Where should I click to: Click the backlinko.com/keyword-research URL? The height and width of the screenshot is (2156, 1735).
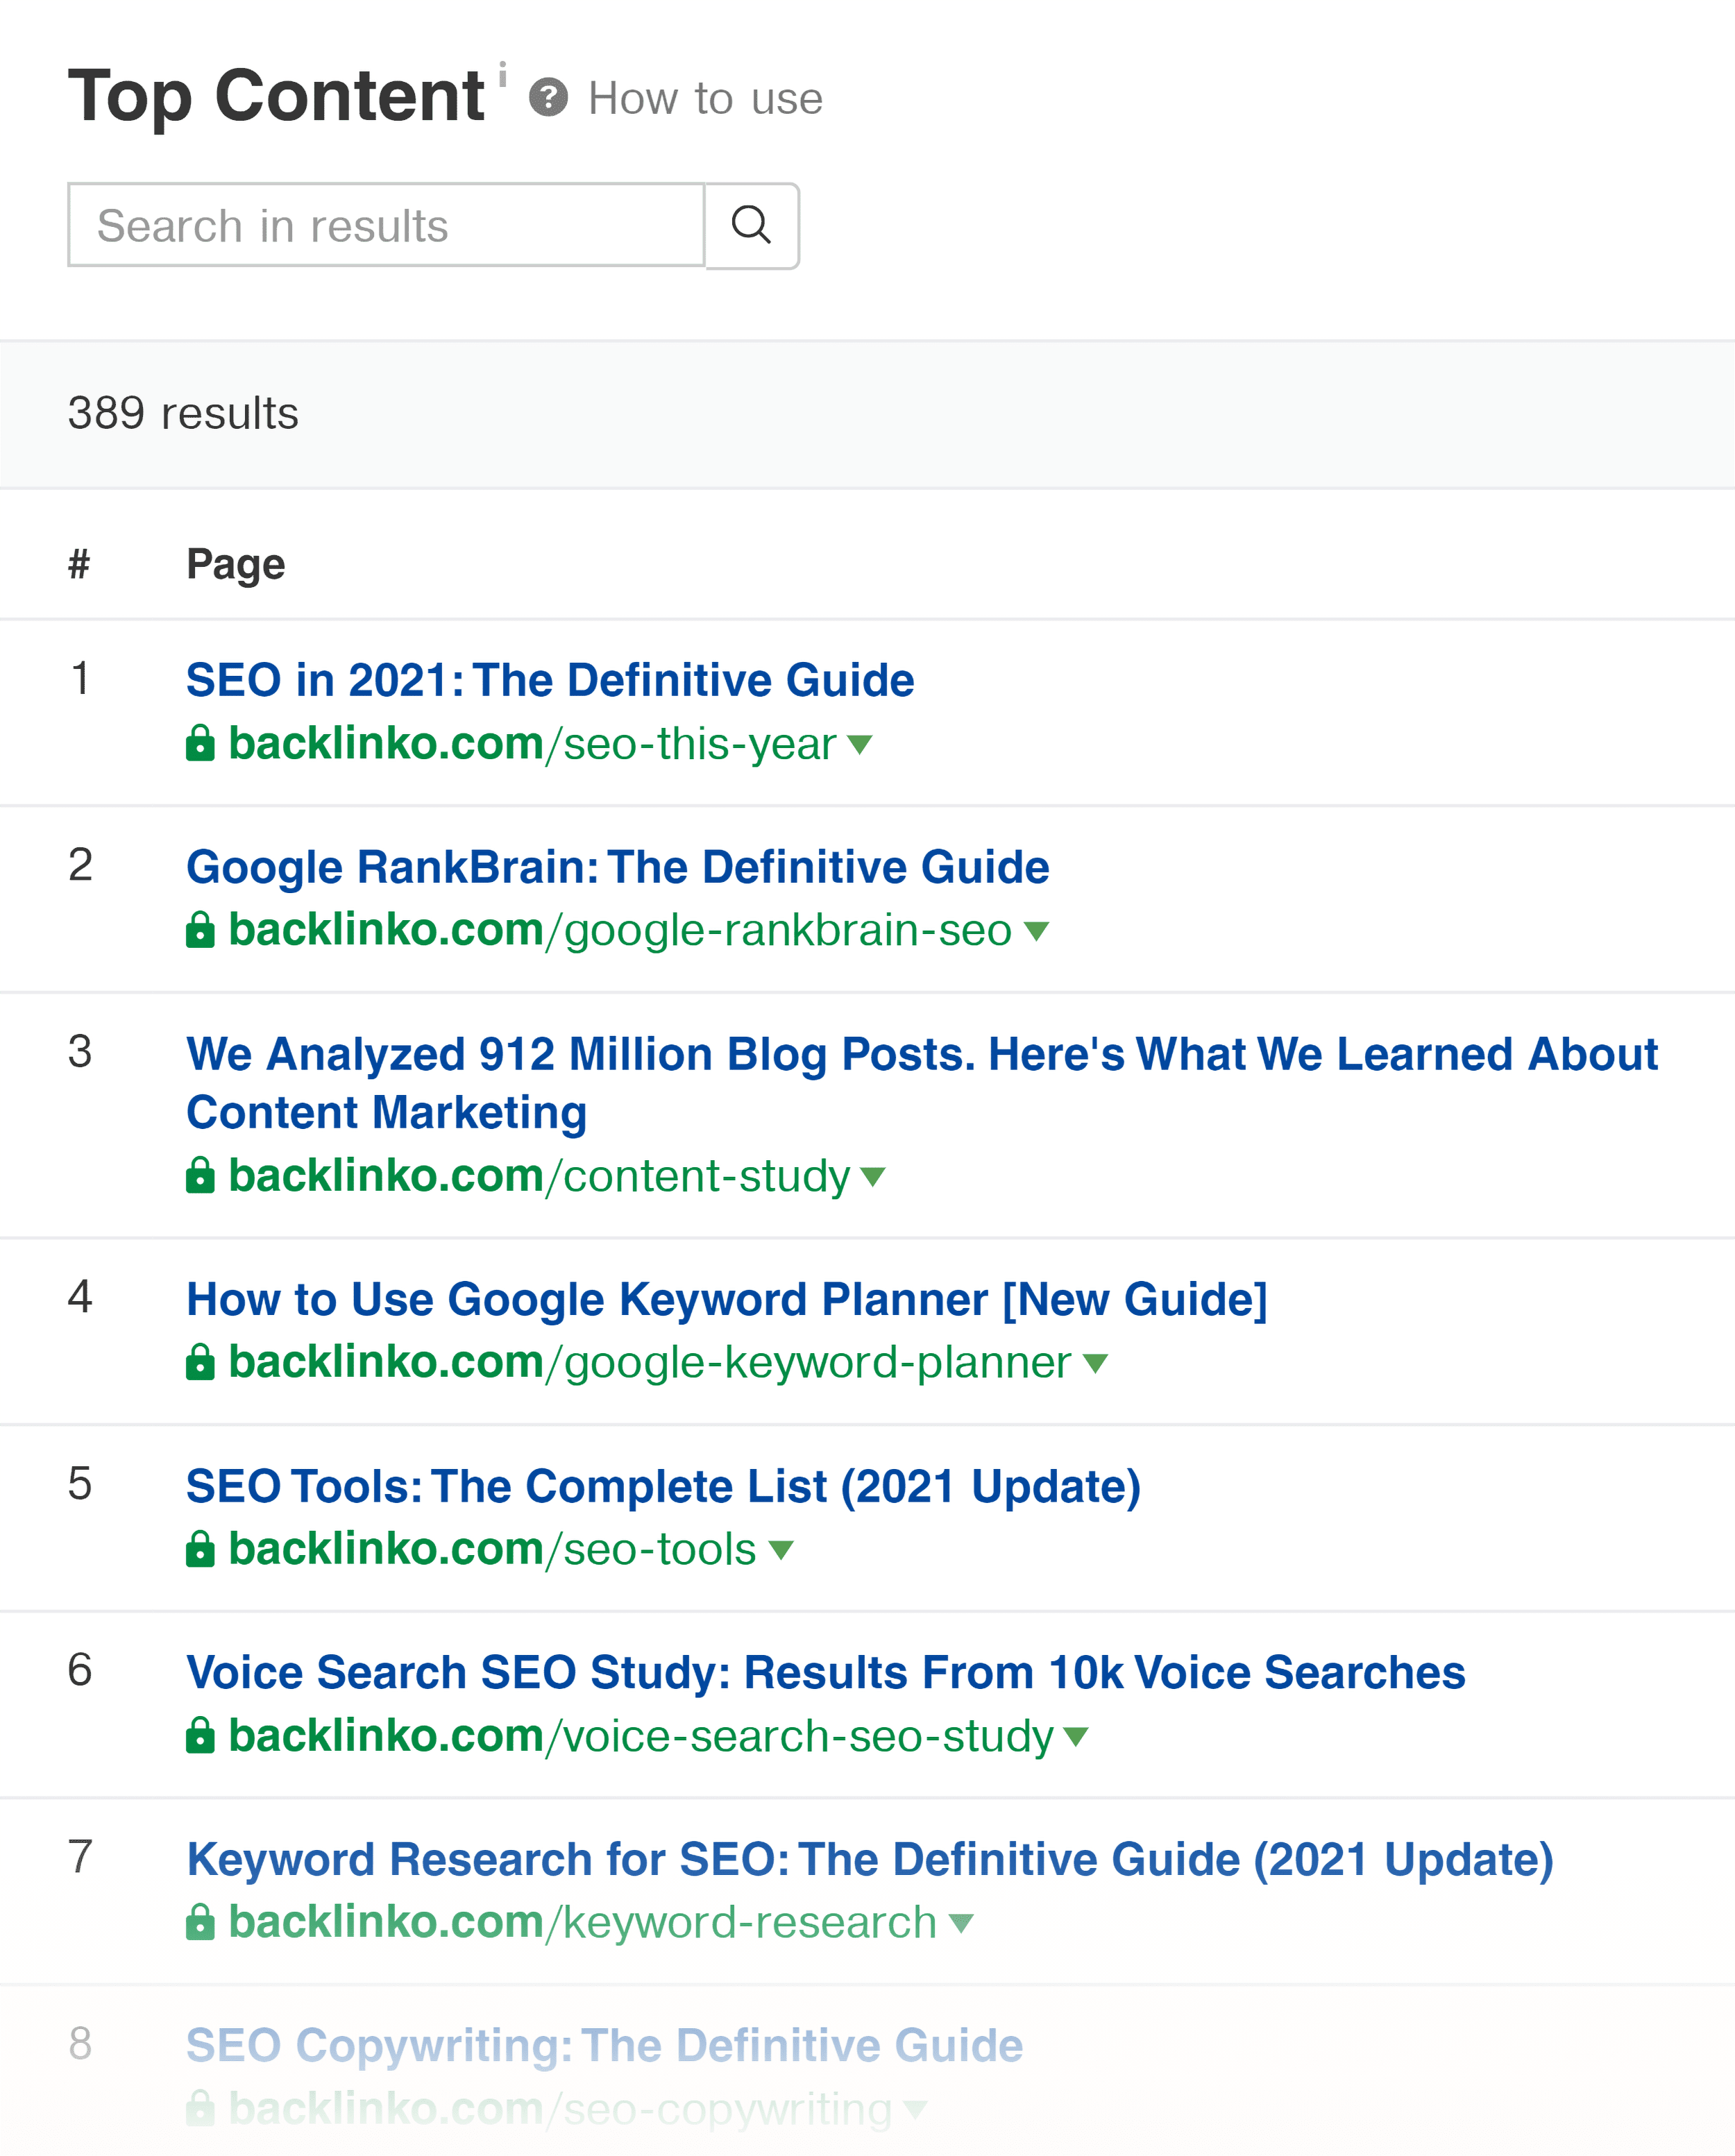(582, 1923)
